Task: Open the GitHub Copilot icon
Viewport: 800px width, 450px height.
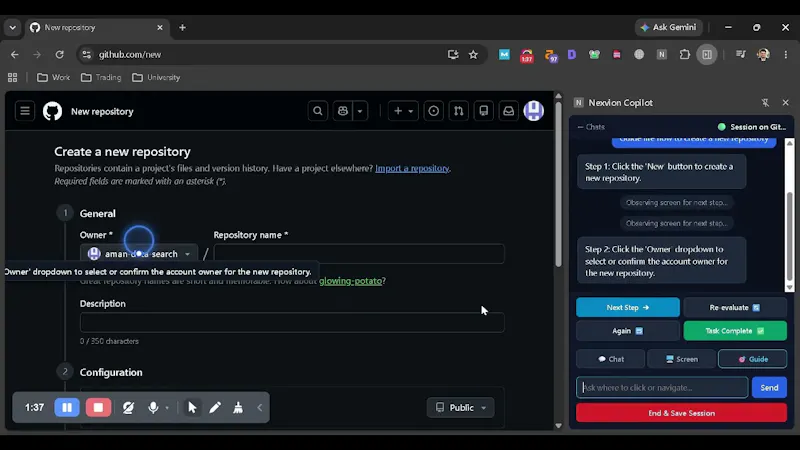Action: coord(343,111)
